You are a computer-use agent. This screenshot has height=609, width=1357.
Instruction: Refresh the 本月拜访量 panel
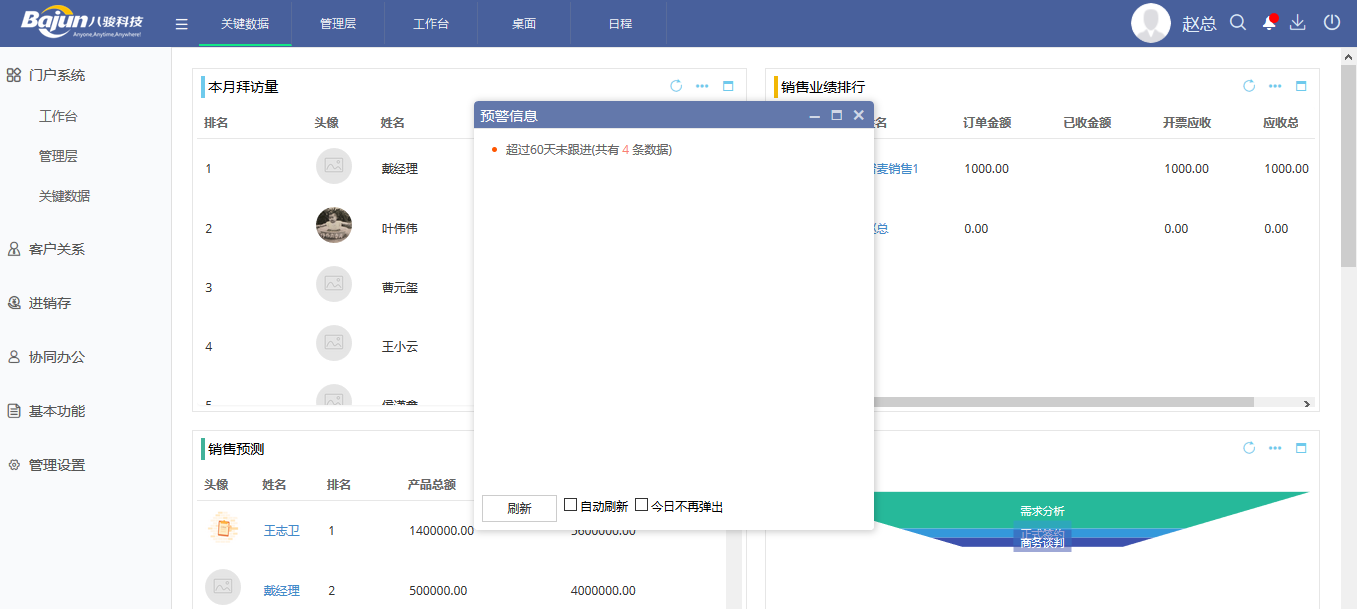[676, 86]
